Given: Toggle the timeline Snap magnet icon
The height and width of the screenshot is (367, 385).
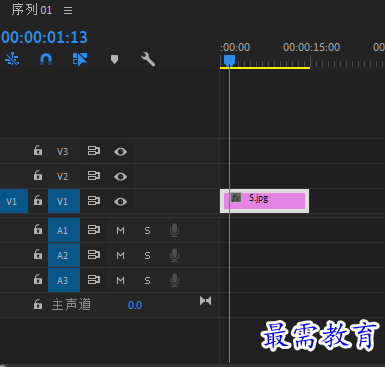Looking at the screenshot, I should [x=46, y=59].
